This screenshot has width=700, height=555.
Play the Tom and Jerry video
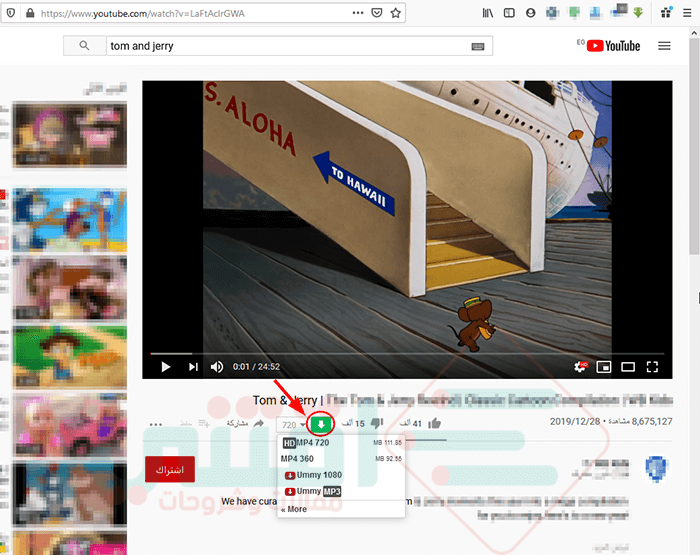[x=166, y=367]
